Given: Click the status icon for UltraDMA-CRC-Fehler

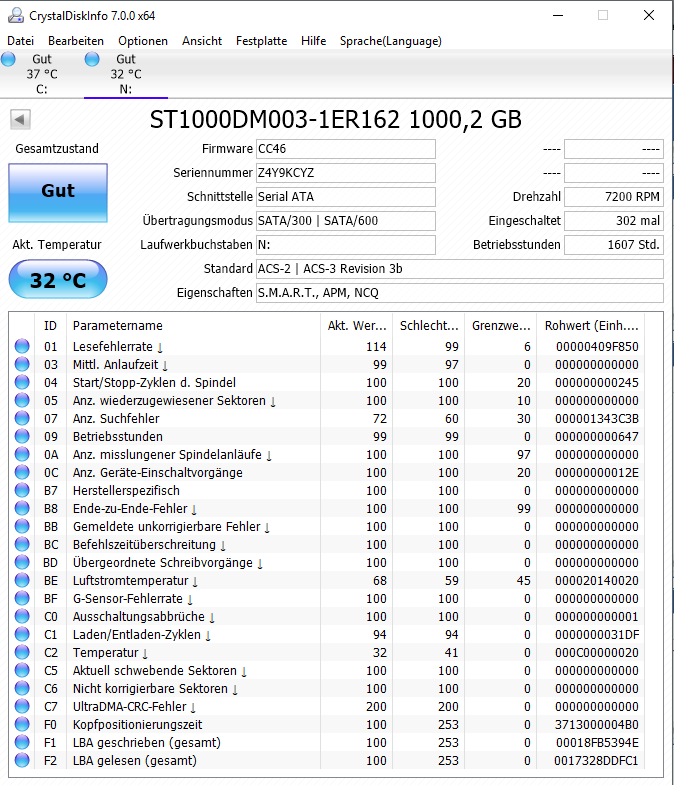Looking at the screenshot, I should point(22,707).
